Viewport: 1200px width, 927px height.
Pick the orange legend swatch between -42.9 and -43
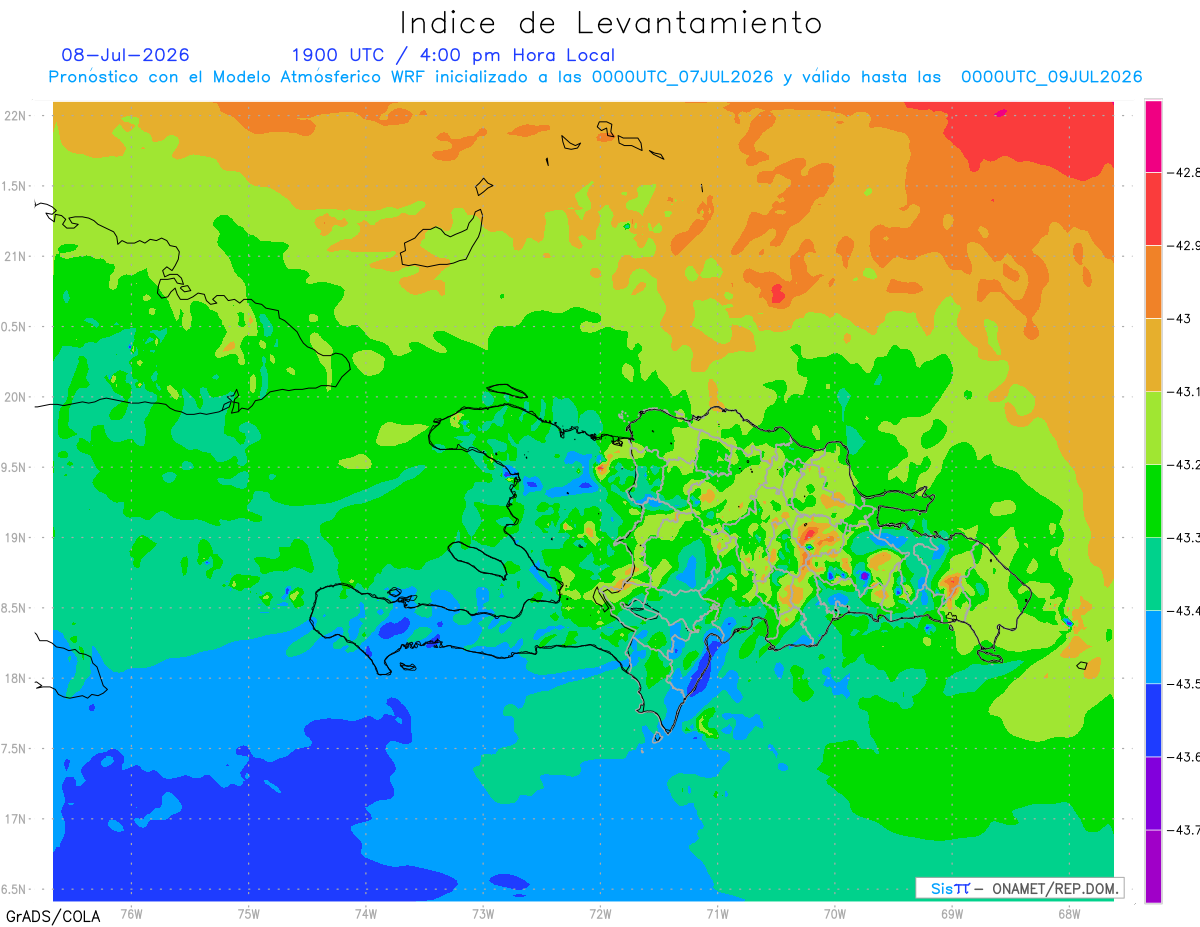(x=1153, y=282)
